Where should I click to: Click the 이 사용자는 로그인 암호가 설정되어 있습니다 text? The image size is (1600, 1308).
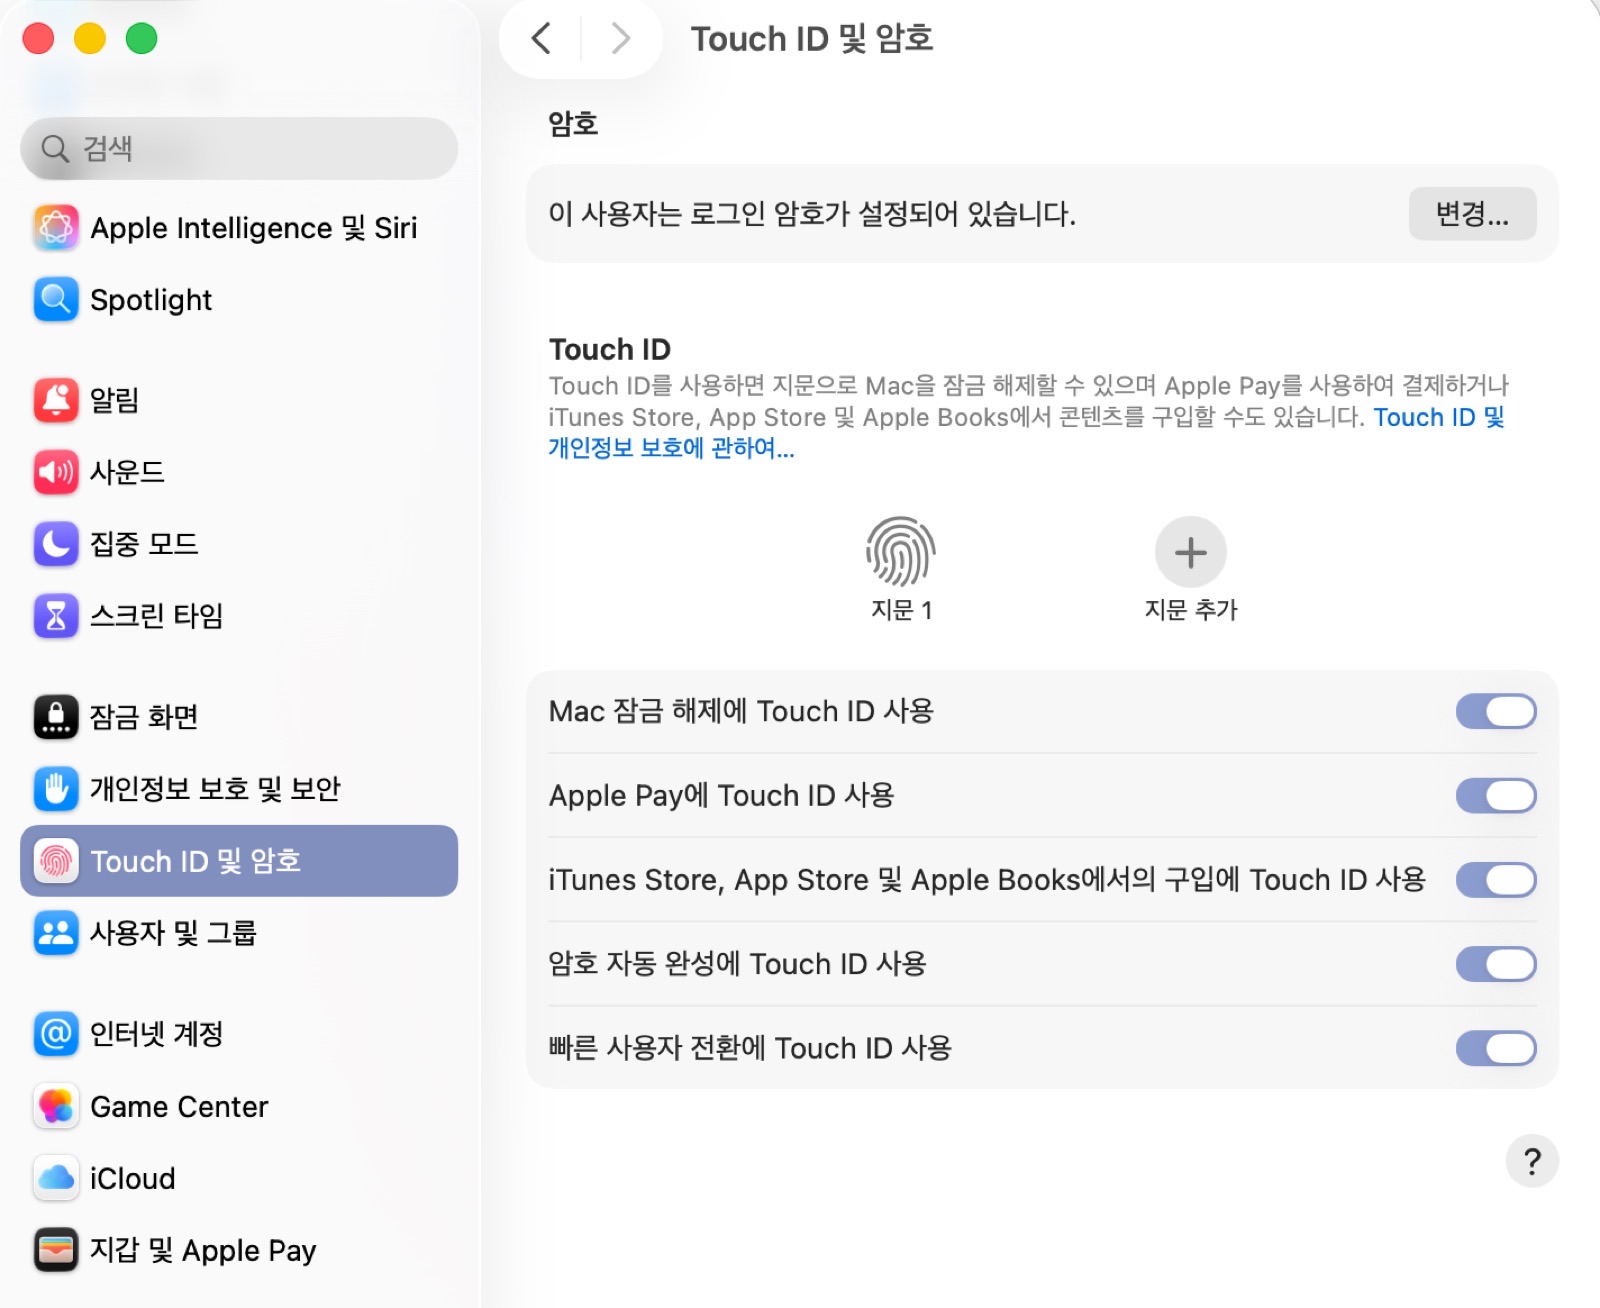pyautogui.click(x=812, y=214)
